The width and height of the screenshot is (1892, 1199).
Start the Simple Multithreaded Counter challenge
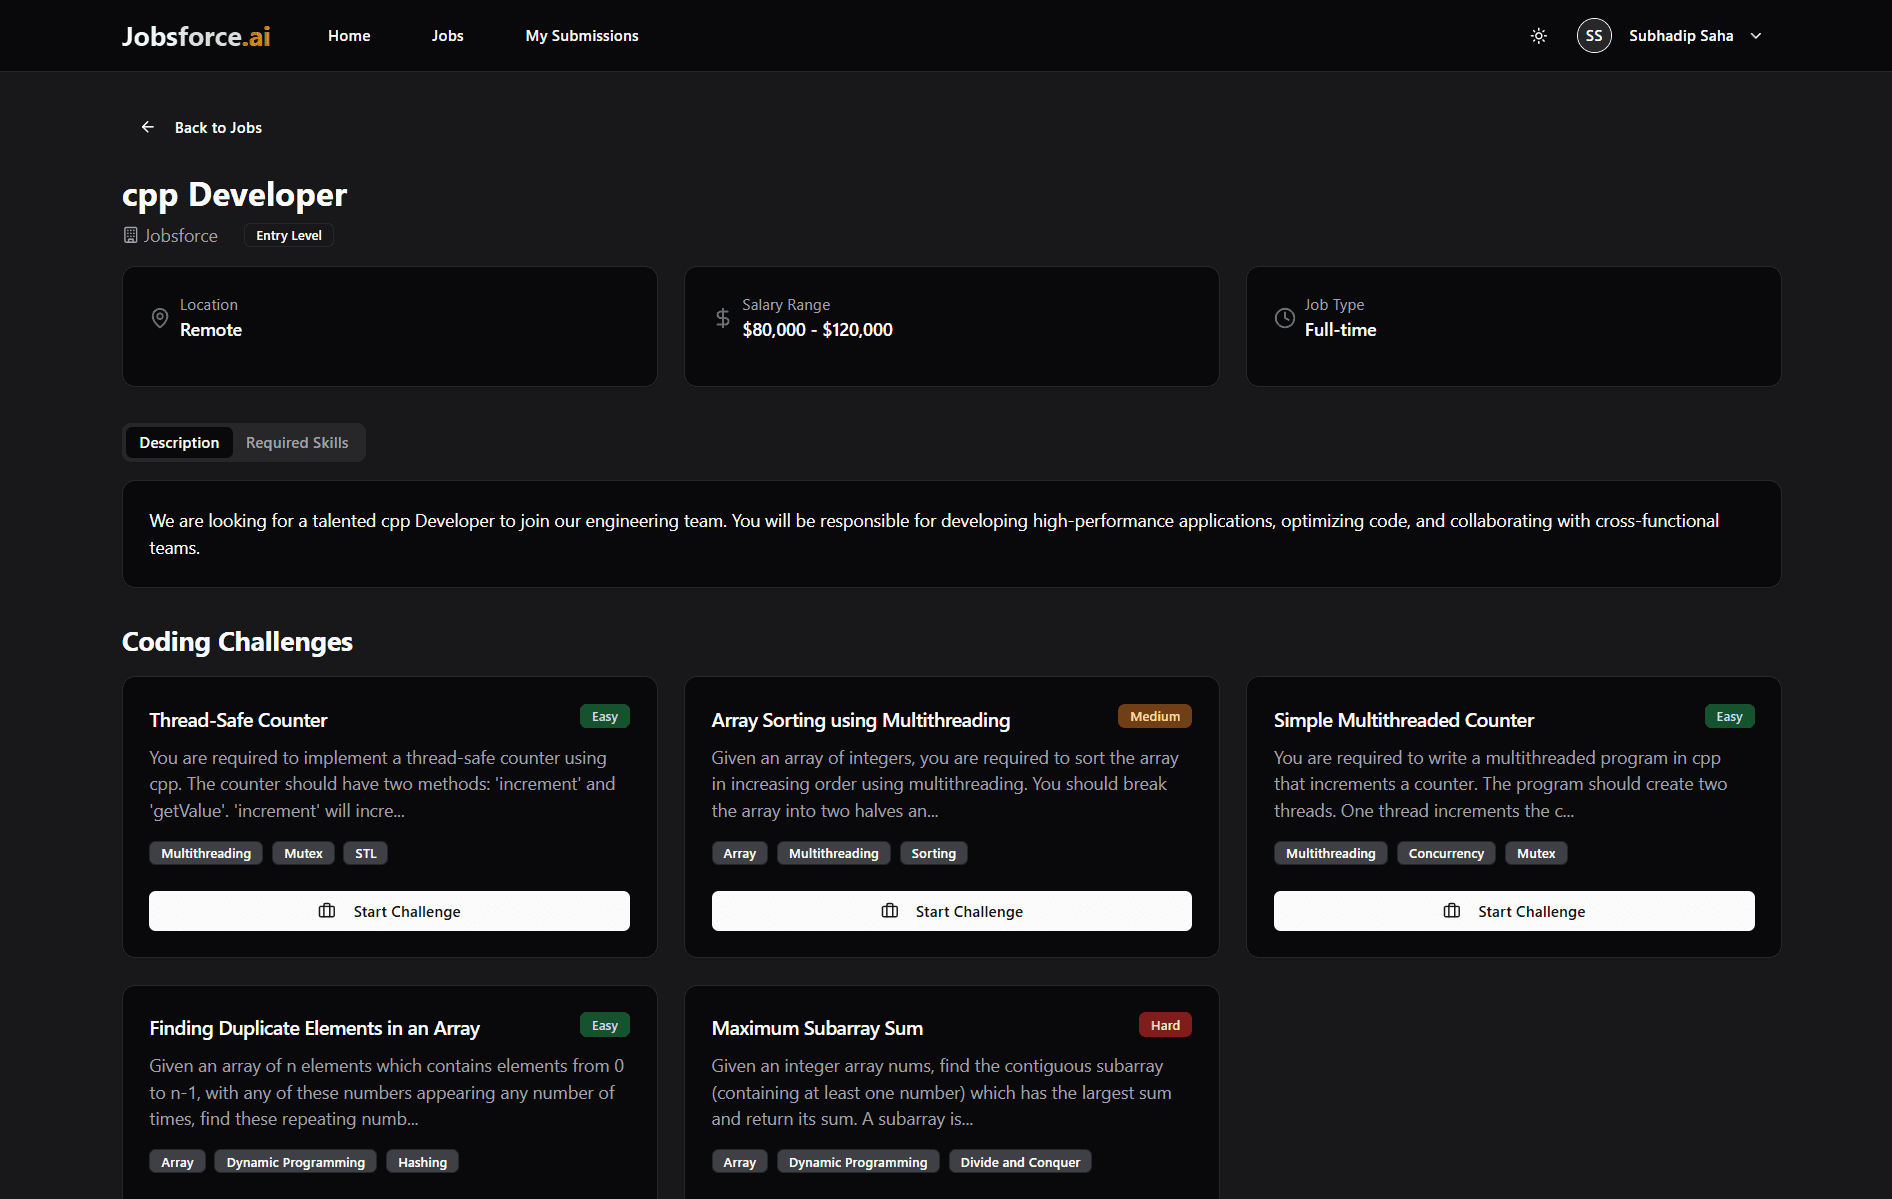tap(1513, 911)
